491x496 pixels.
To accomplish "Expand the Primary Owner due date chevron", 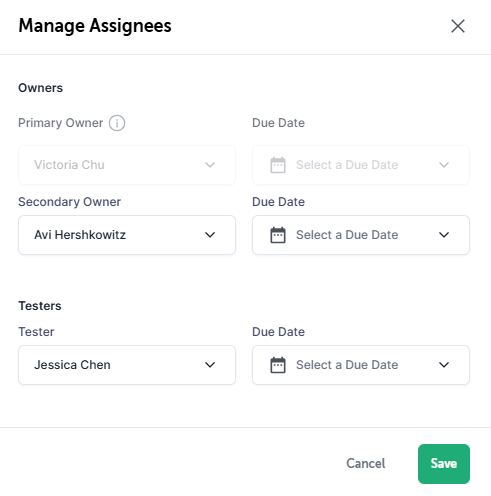I will pyautogui.click(x=444, y=165).
